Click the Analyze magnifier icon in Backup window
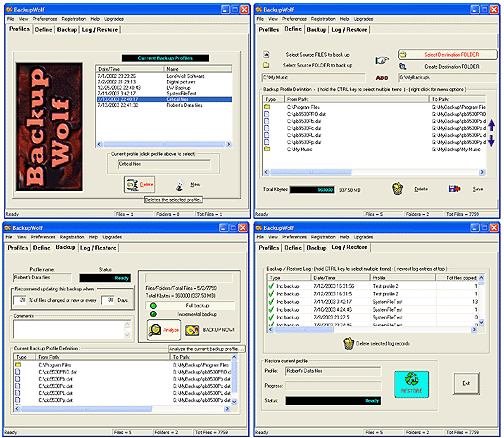This screenshot has width=504, height=438. tap(155, 330)
